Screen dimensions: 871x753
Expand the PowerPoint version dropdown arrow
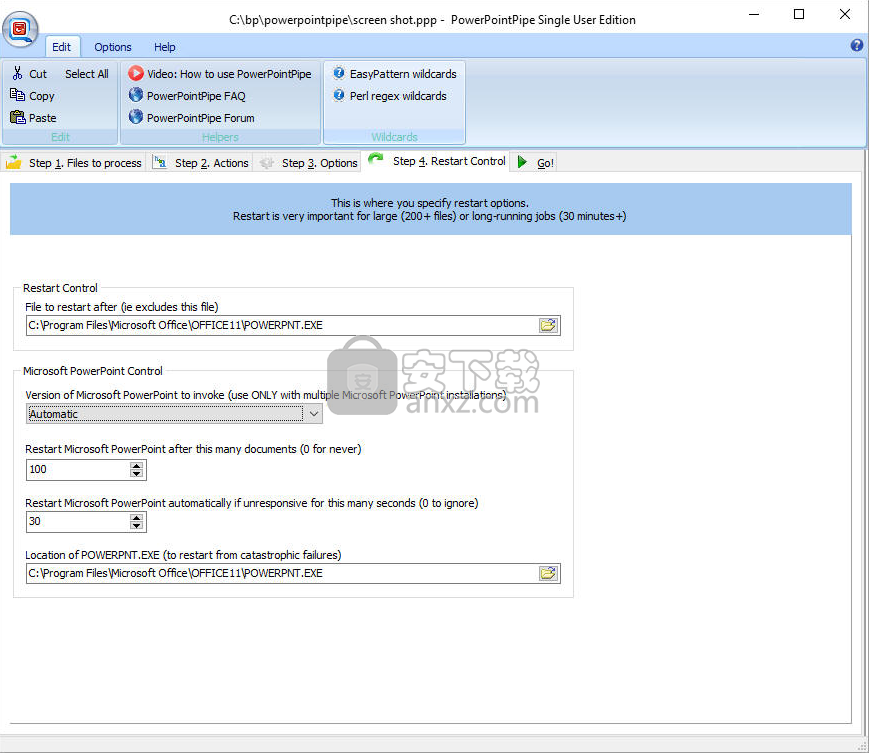coord(314,414)
